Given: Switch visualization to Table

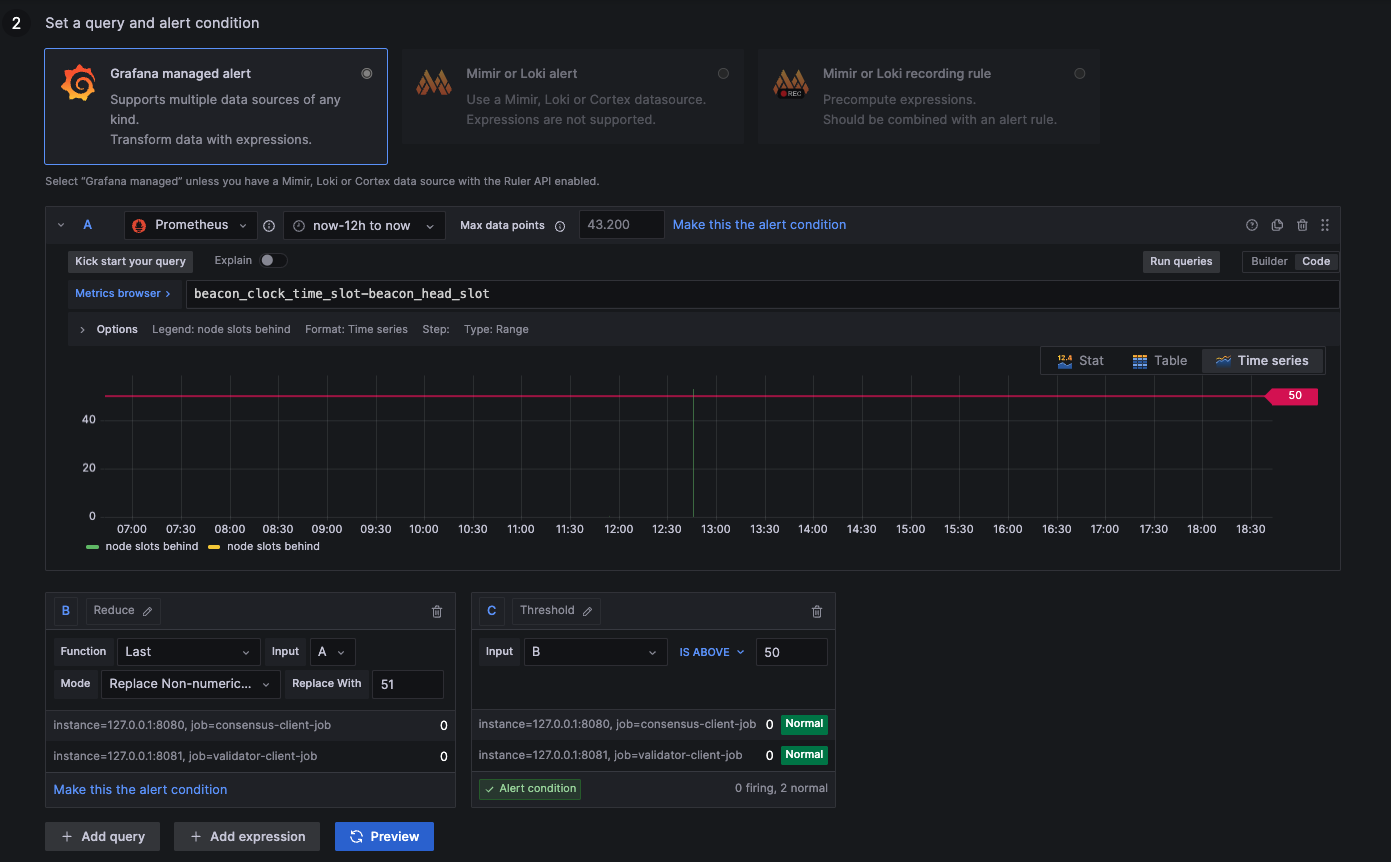Looking at the screenshot, I should tap(1160, 360).
